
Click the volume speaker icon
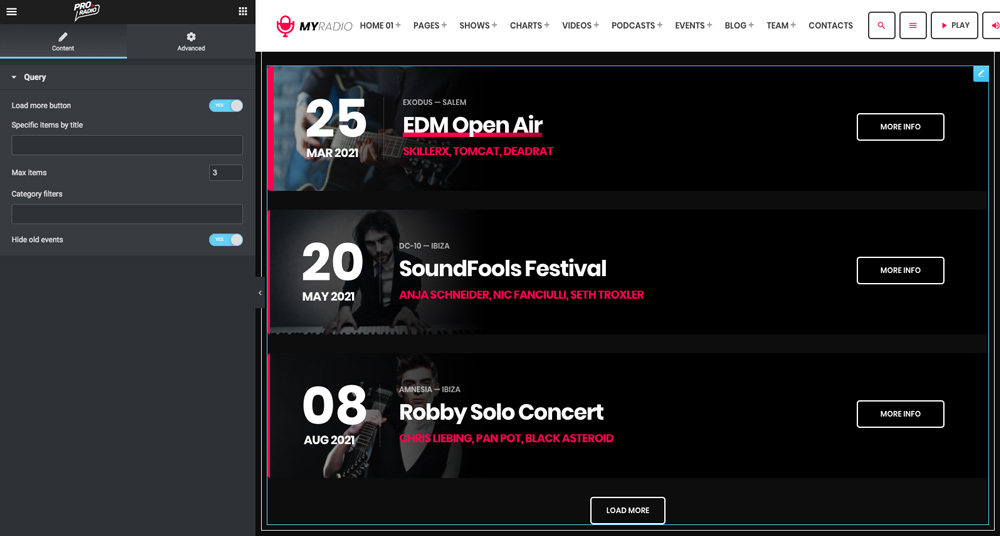pyautogui.click(x=993, y=26)
